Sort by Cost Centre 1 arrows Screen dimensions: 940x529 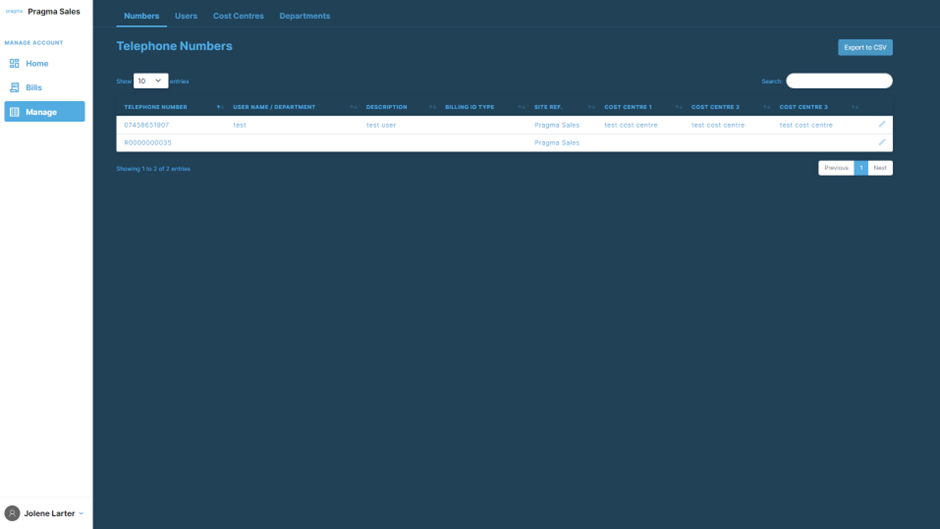[679, 107]
